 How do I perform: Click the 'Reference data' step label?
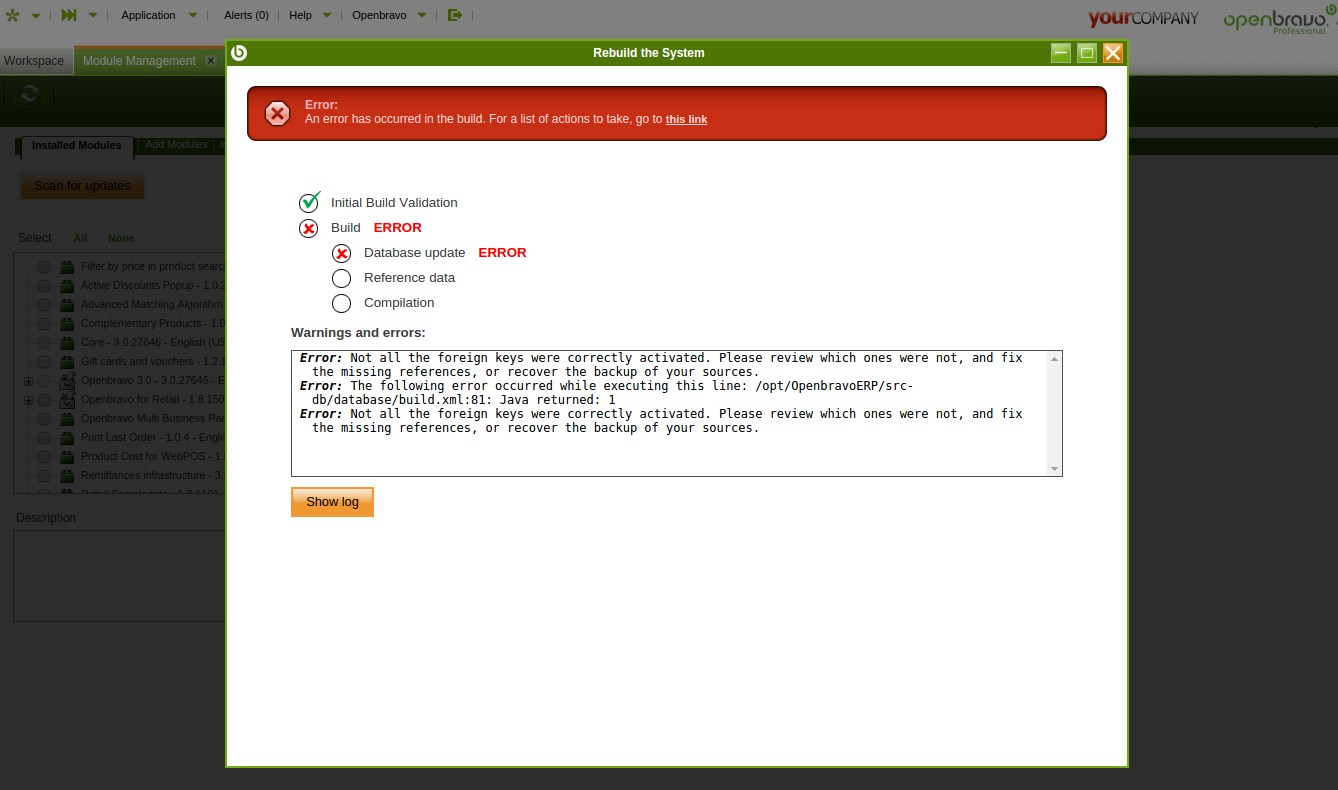409,278
